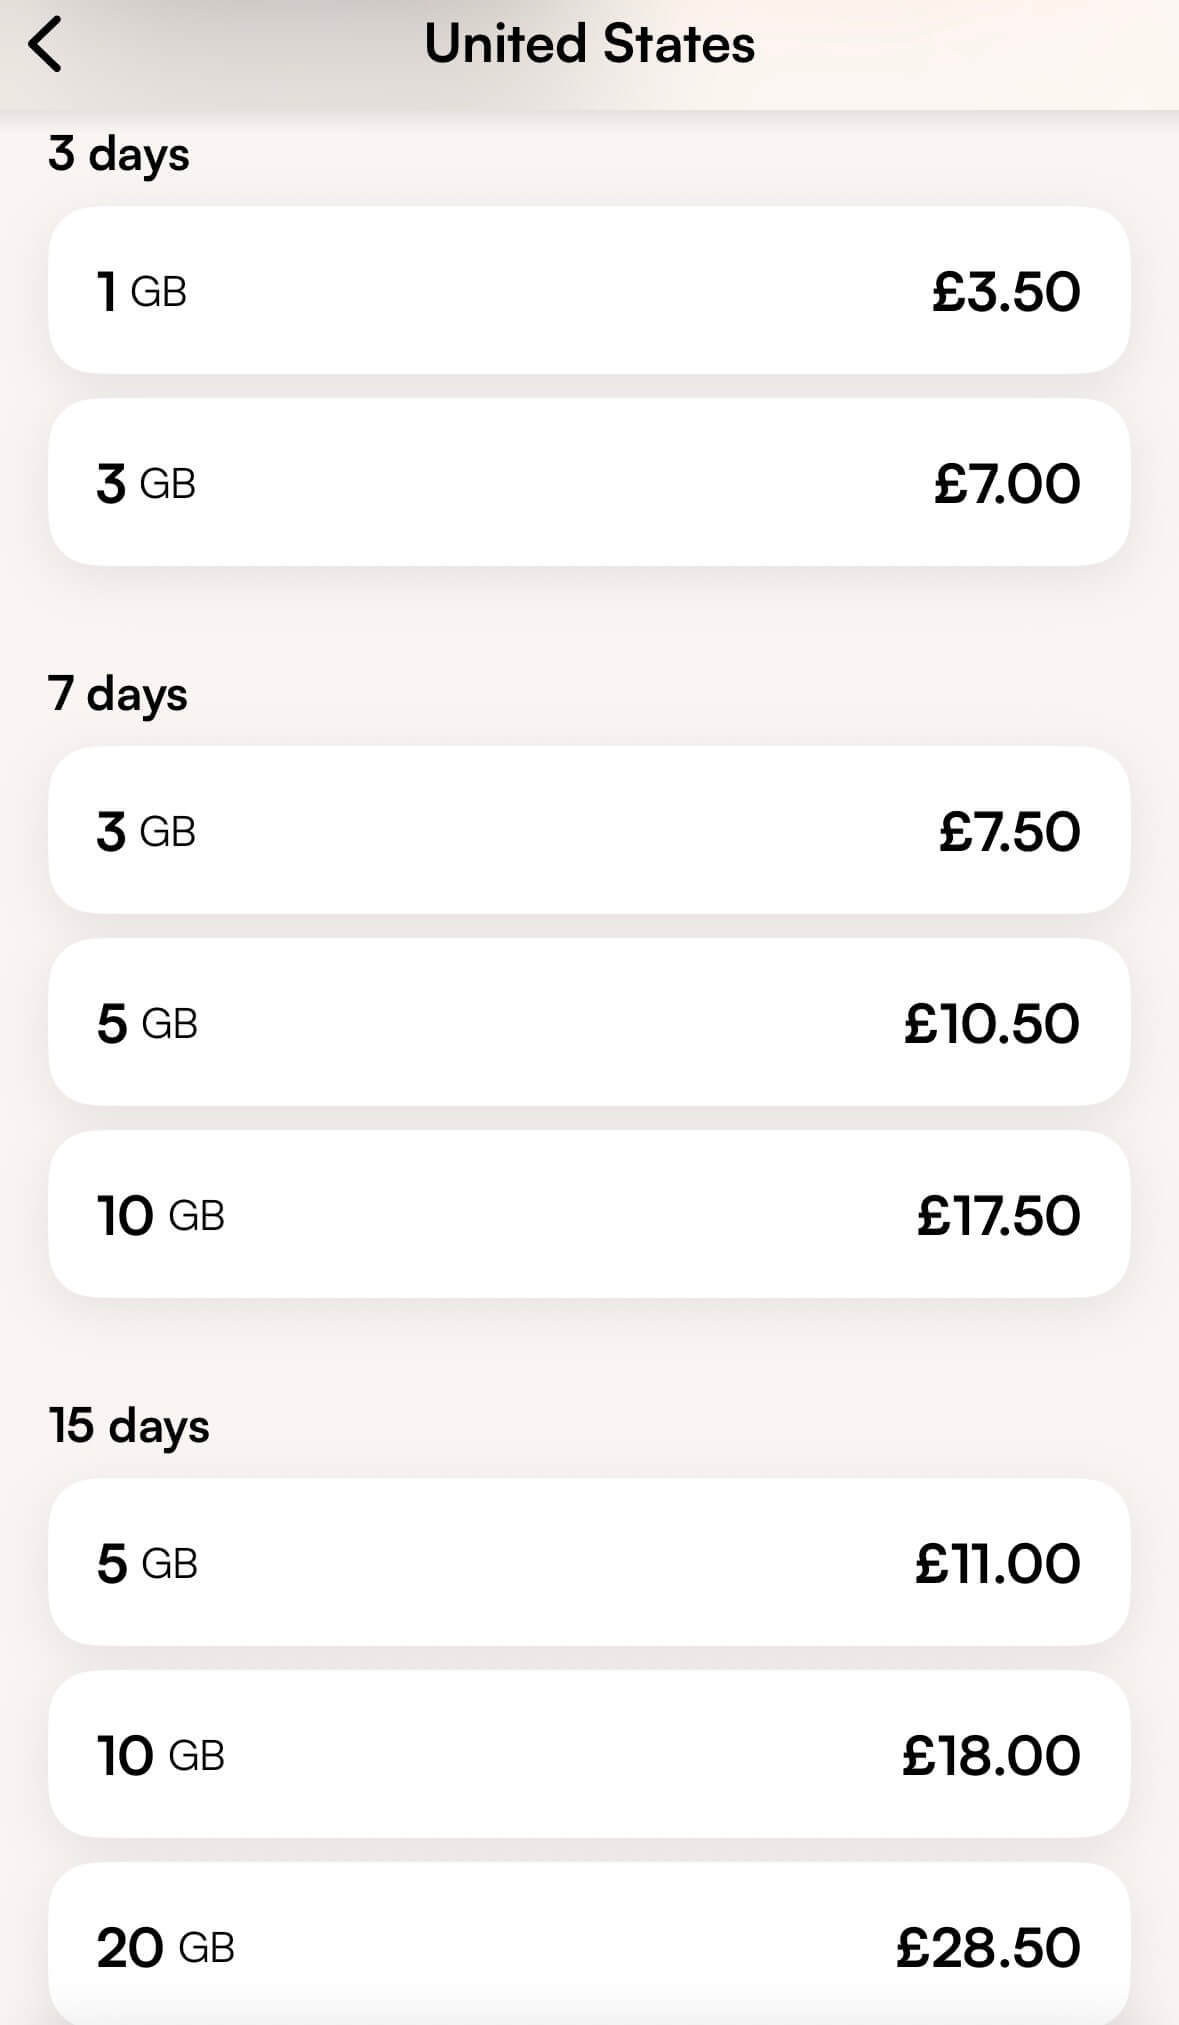Select the 1 GB 3-day plan
The width and height of the screenshot is (1179, 2025).
point(588,291)
